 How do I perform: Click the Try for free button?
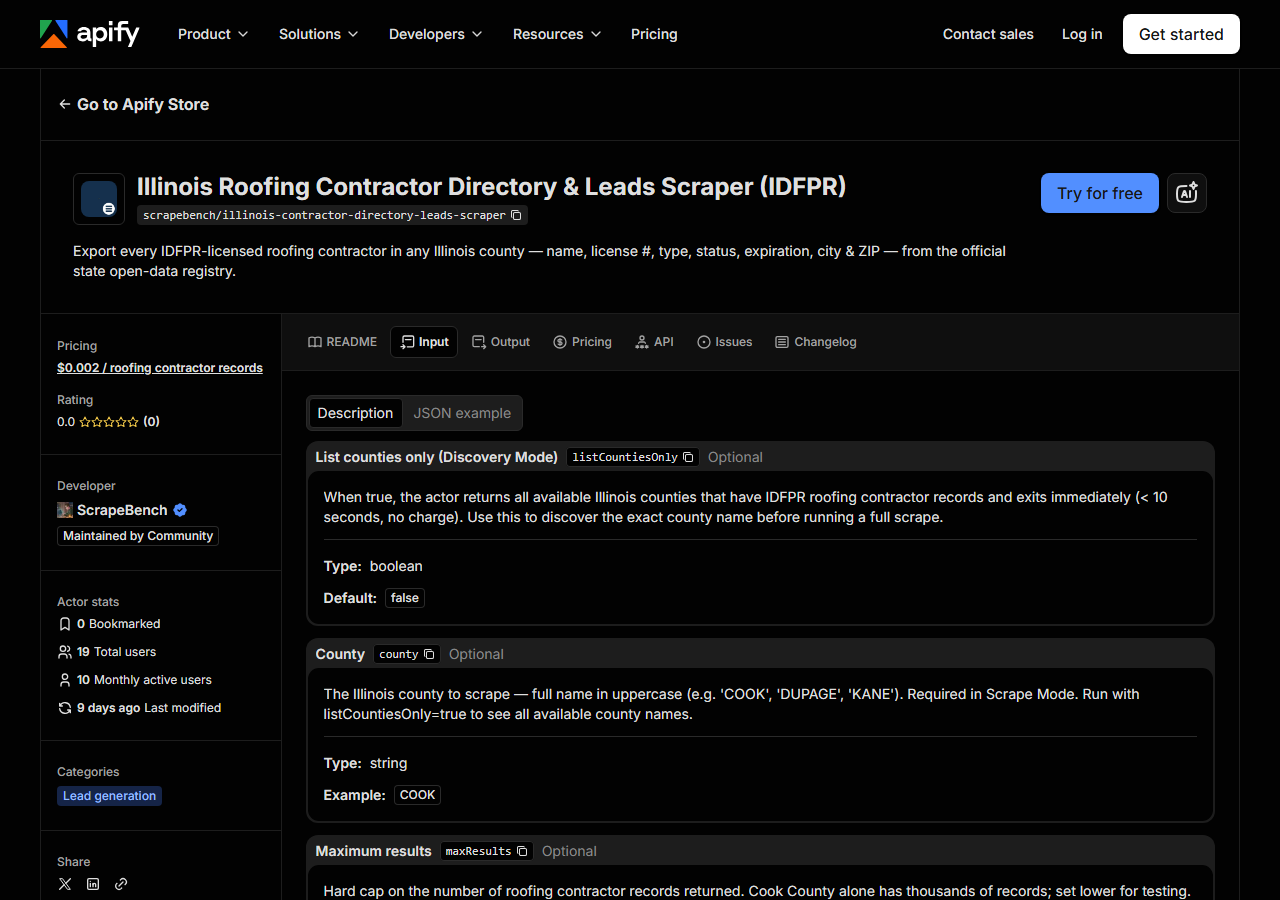click(x=1100, y=193)
